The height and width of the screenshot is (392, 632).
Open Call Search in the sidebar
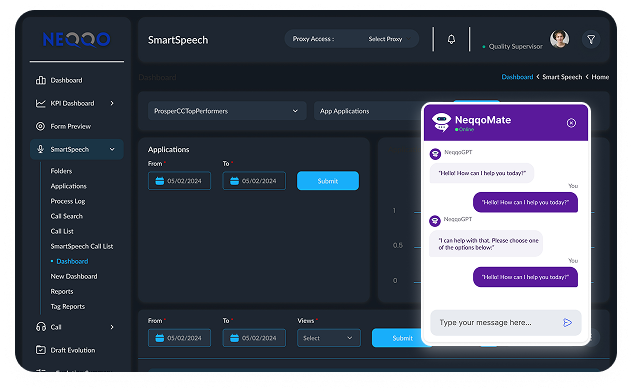pos(67,216)
